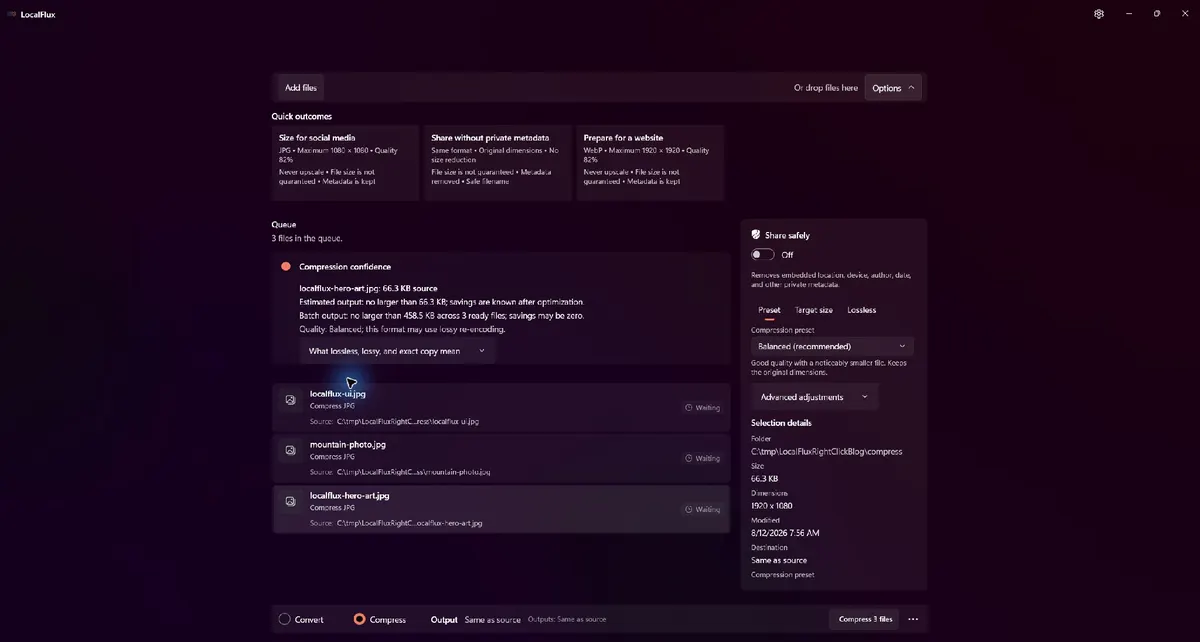Click the Quick outcomes heading
The height and width of the screenshot is (642, 1200).
tap(301, 116)
